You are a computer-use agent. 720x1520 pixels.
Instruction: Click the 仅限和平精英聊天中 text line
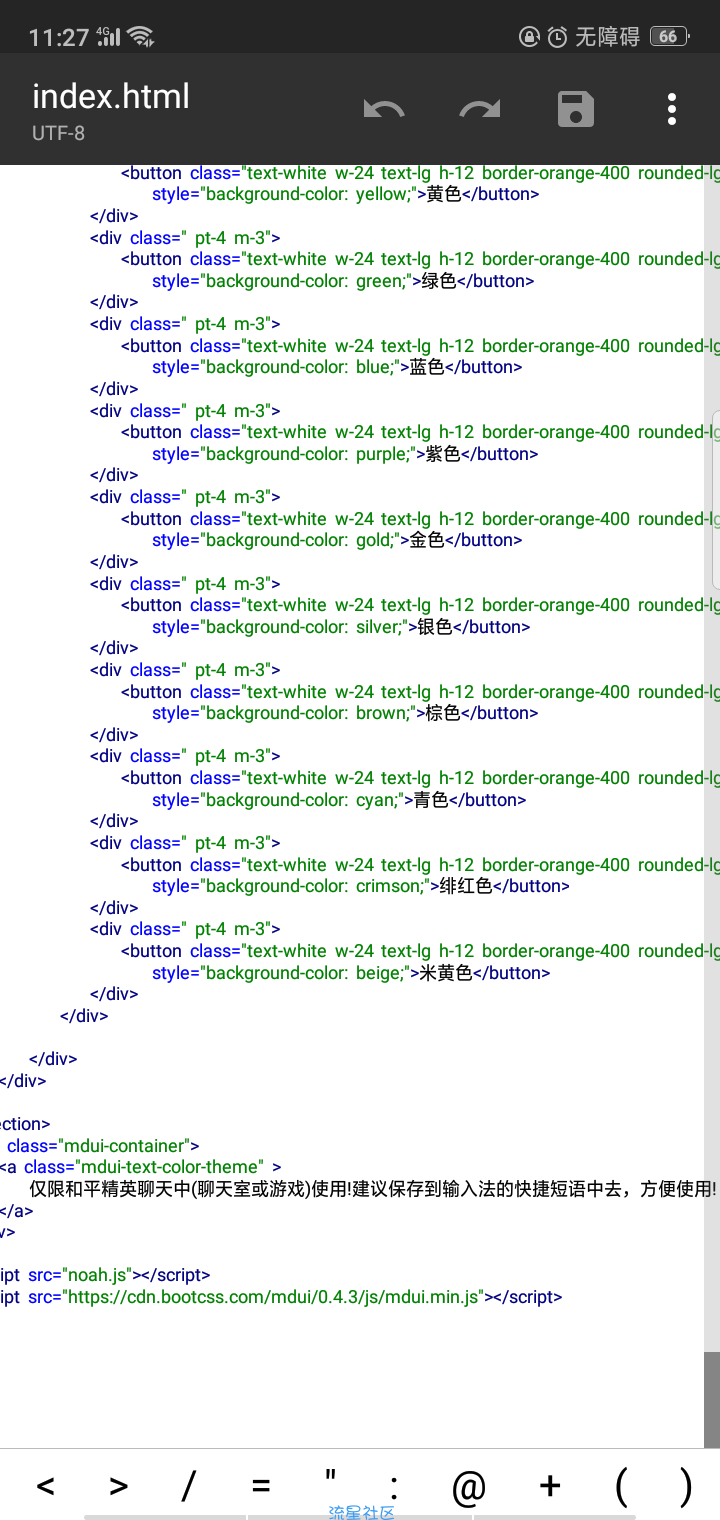tap(373, 1189)
